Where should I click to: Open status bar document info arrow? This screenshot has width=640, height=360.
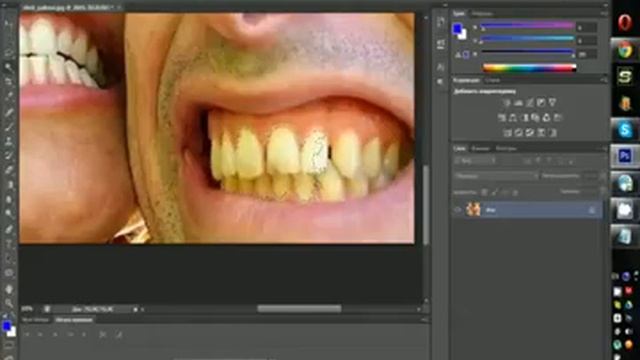pos(135,309)
